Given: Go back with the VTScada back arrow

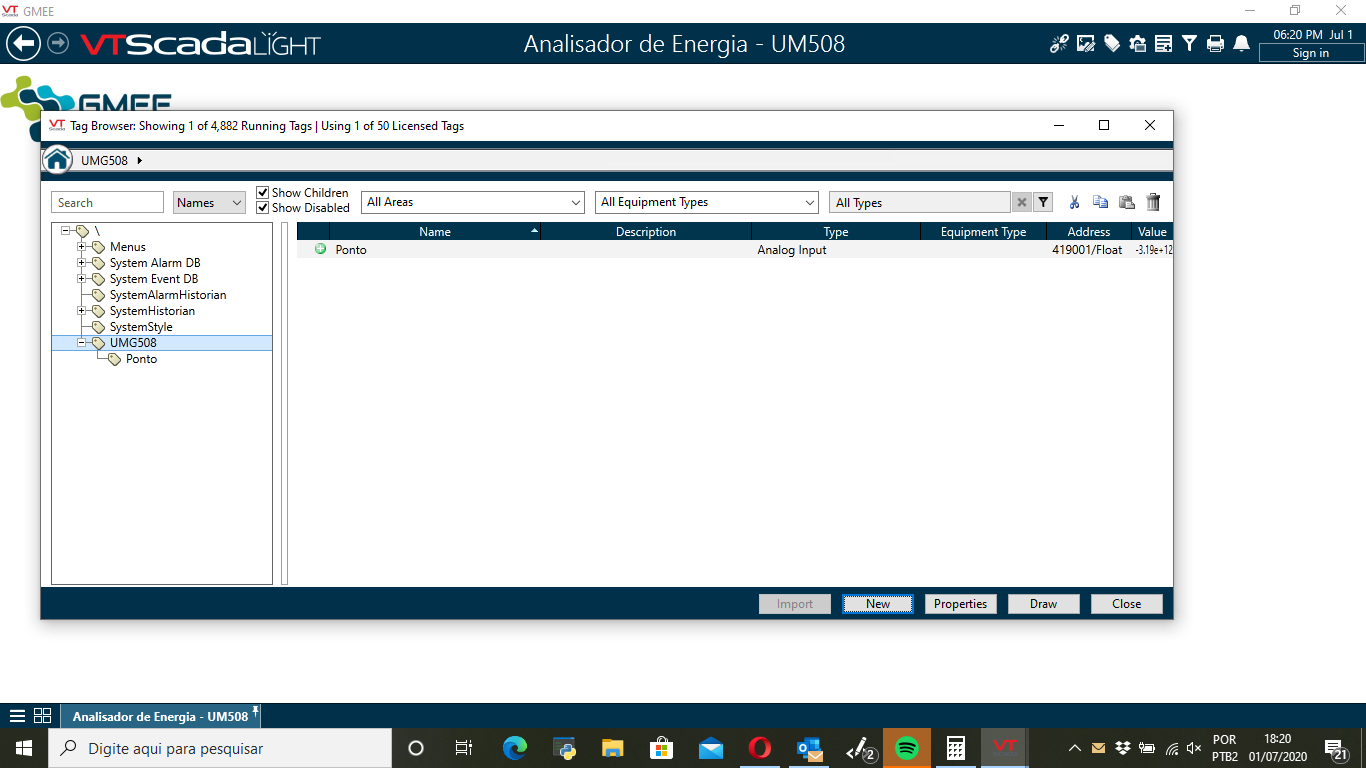Looking at the screenshot, I should (23, 44).
